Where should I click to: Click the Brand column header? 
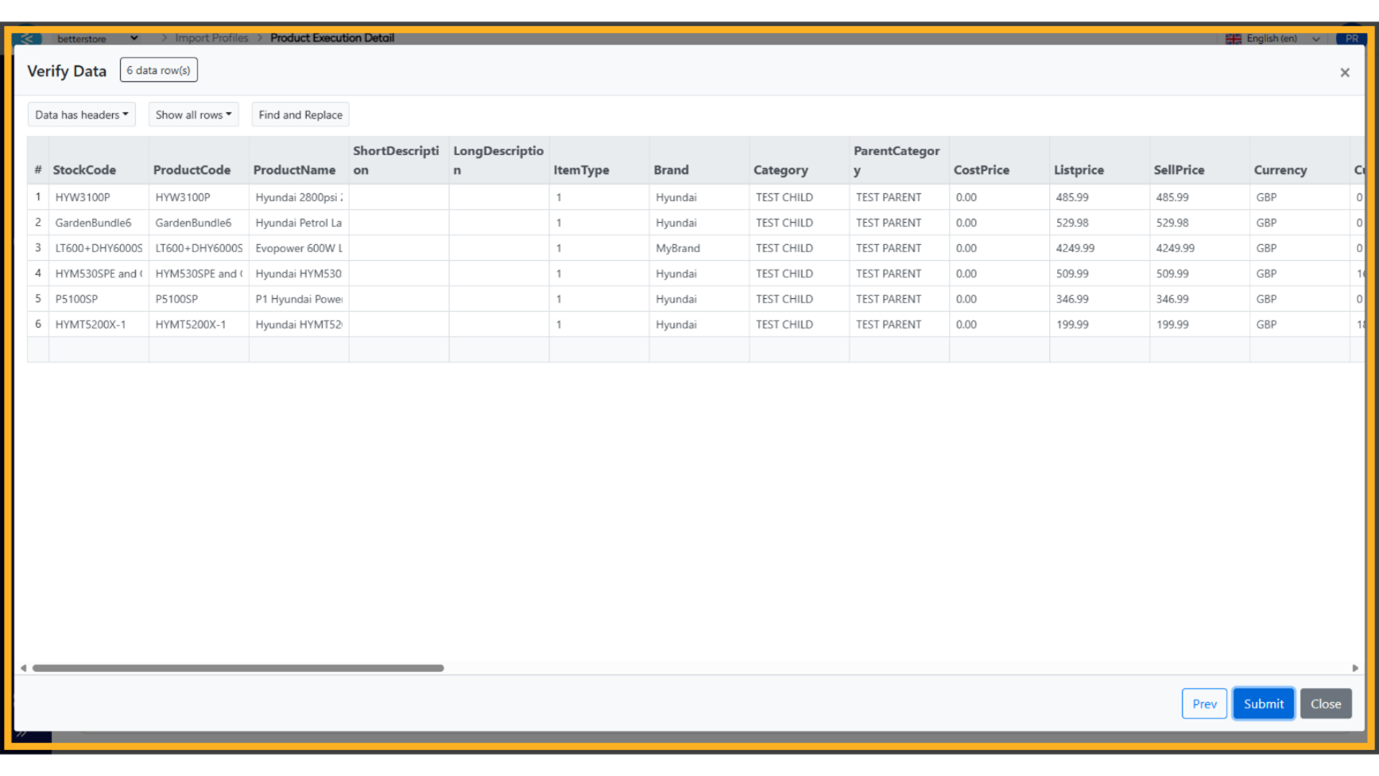pos(671,170)
